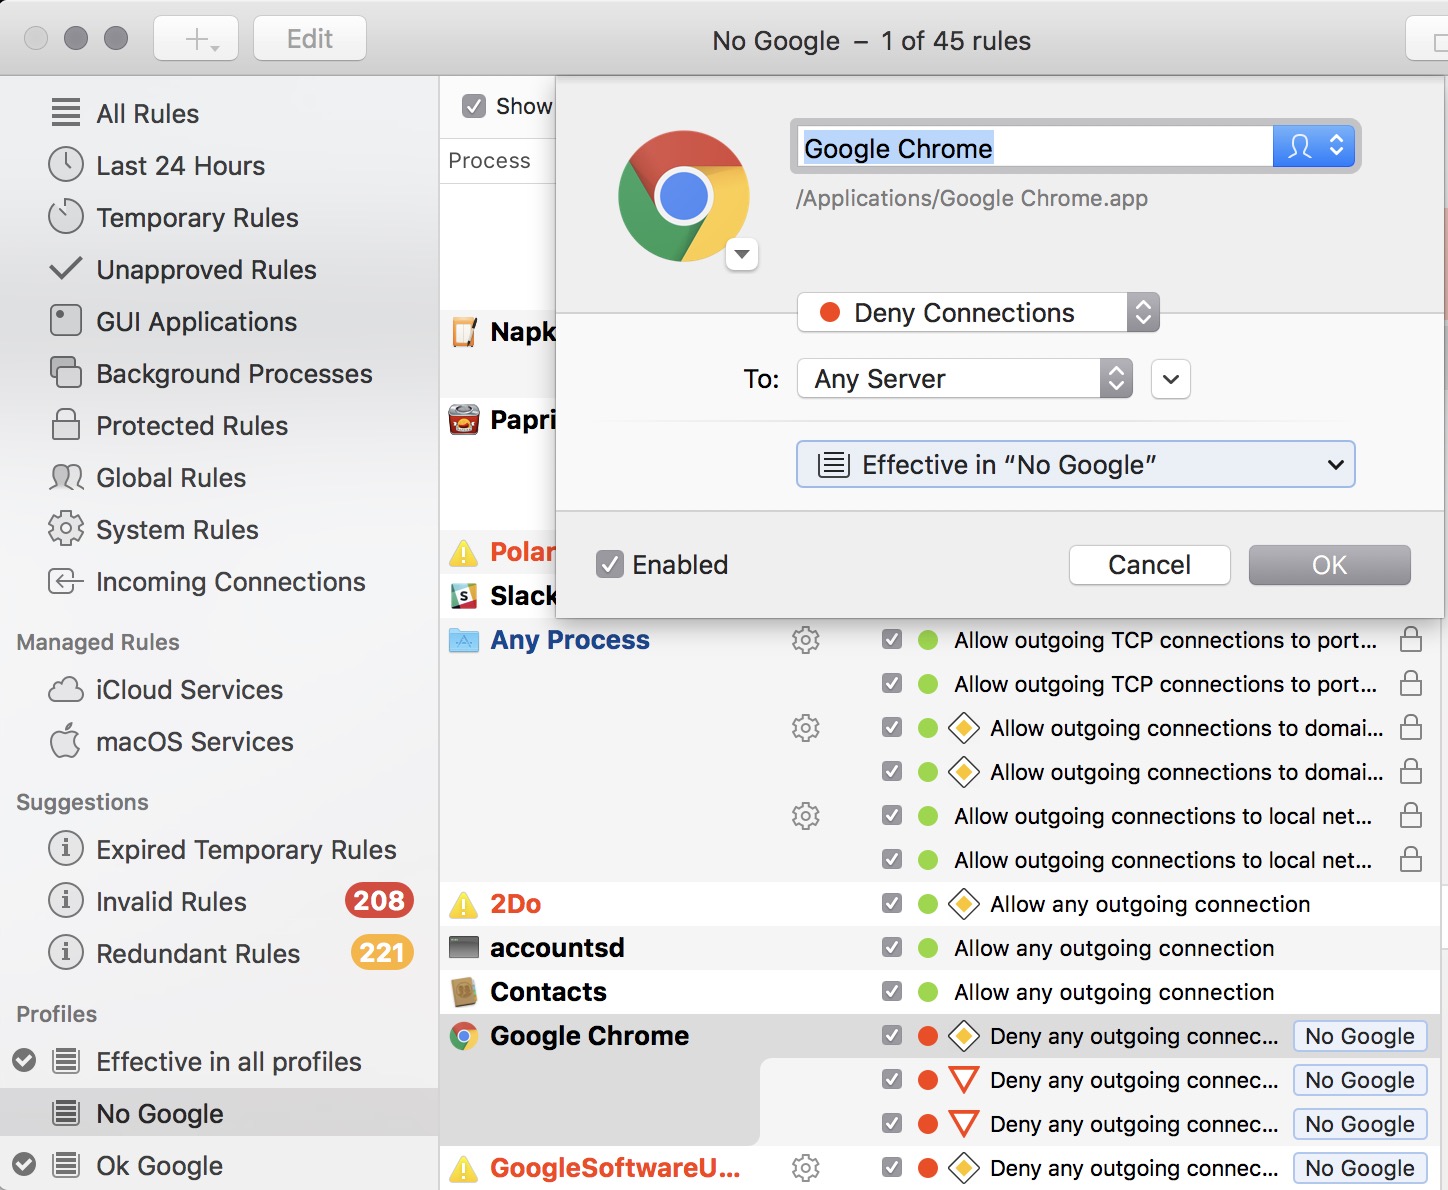Open the Any Server dropdown
The width and height of the screenshot is (1448, 1190).
click(x=965, y=378)
